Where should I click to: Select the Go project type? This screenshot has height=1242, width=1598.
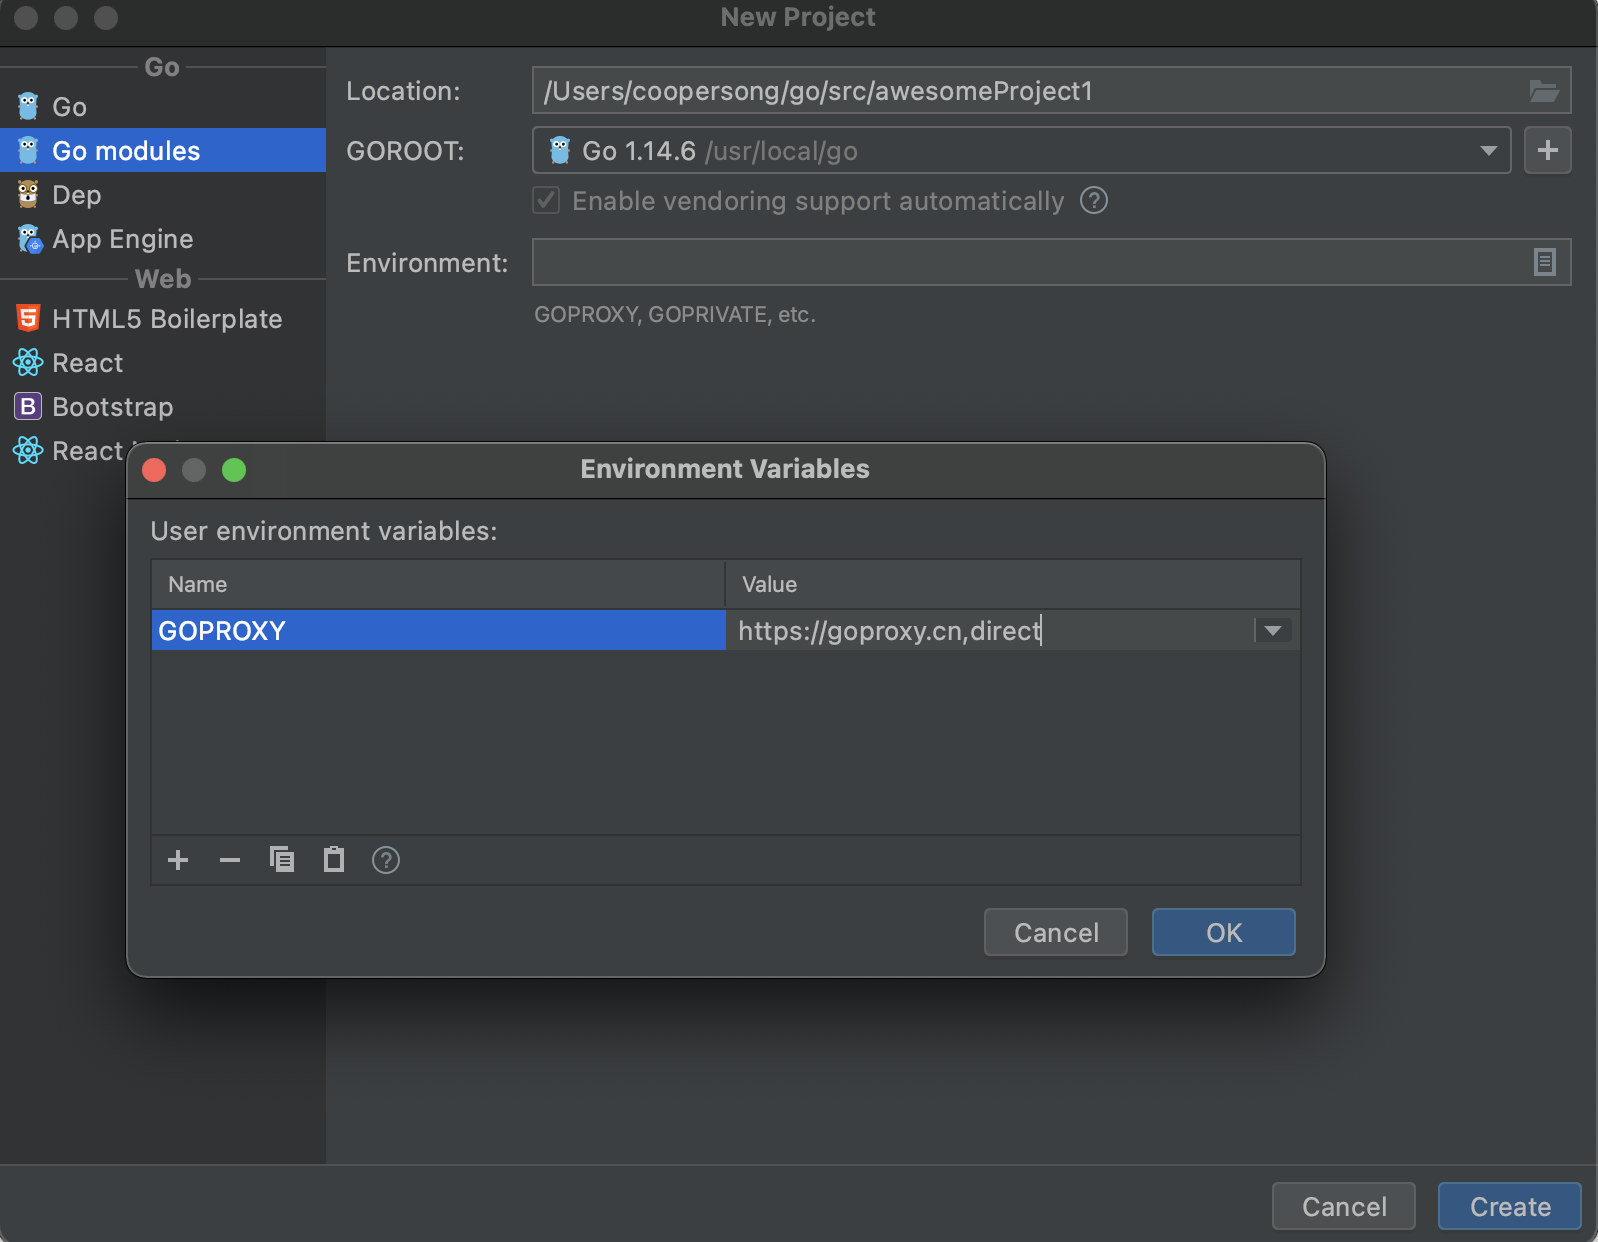click(162, 107)
